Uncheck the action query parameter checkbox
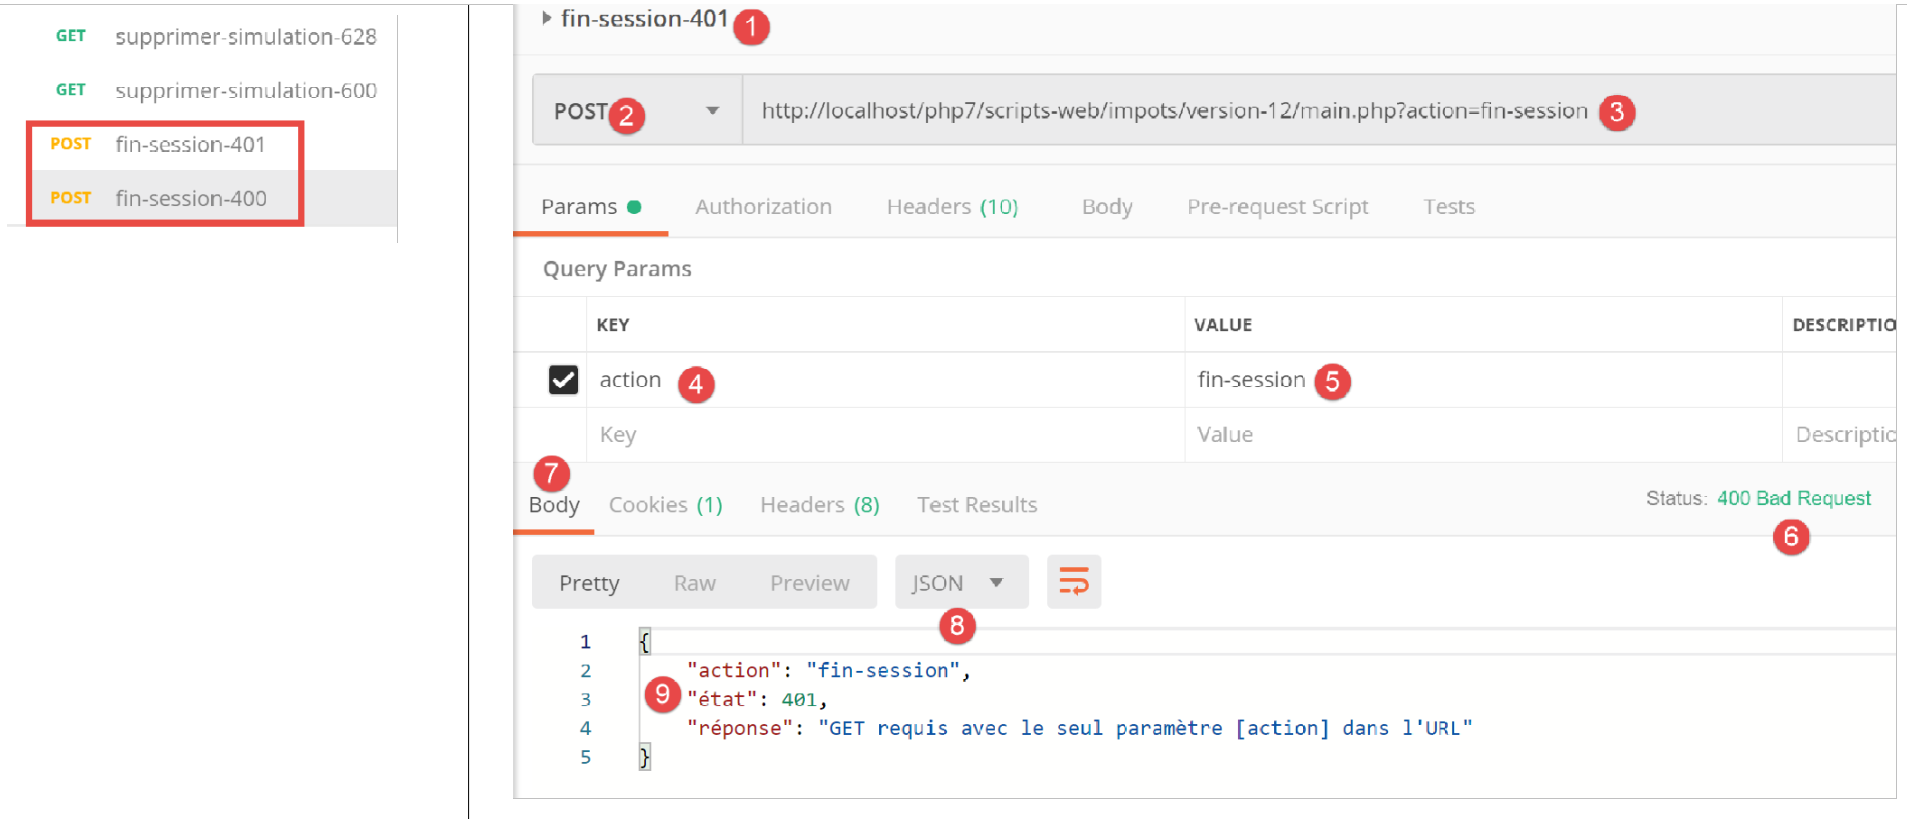The height and width of the screenshot is (819, 1907). tap(563, 380)
